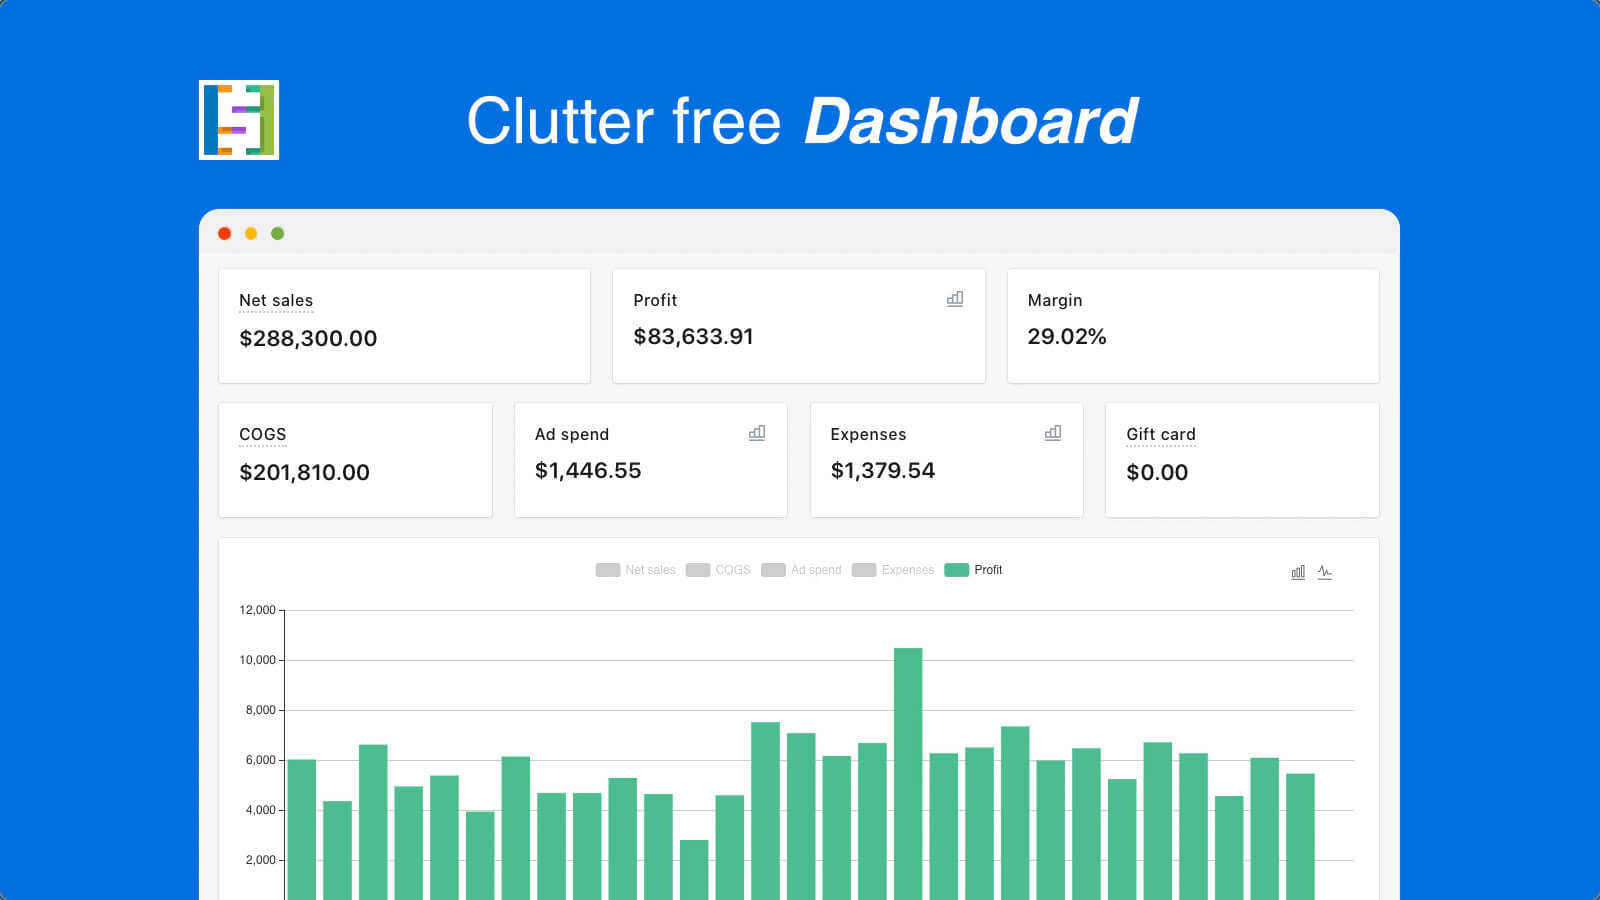Switch chart to line chart view
1600x900 pixels.
click(x=1324, y=571)
